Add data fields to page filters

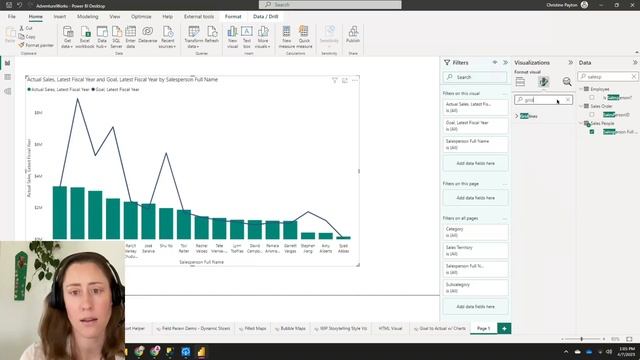pyautogui.click(x=476, y=198)
